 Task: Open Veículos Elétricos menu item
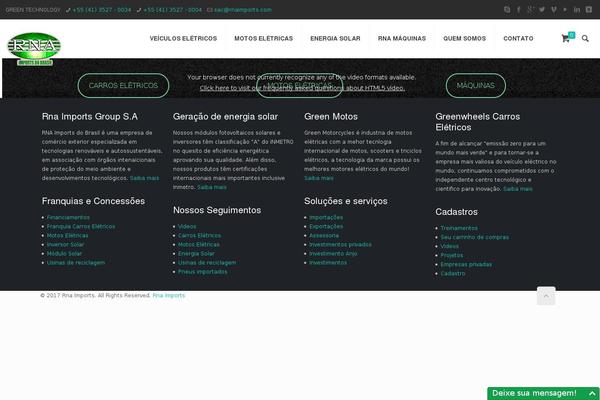point(183,38)
